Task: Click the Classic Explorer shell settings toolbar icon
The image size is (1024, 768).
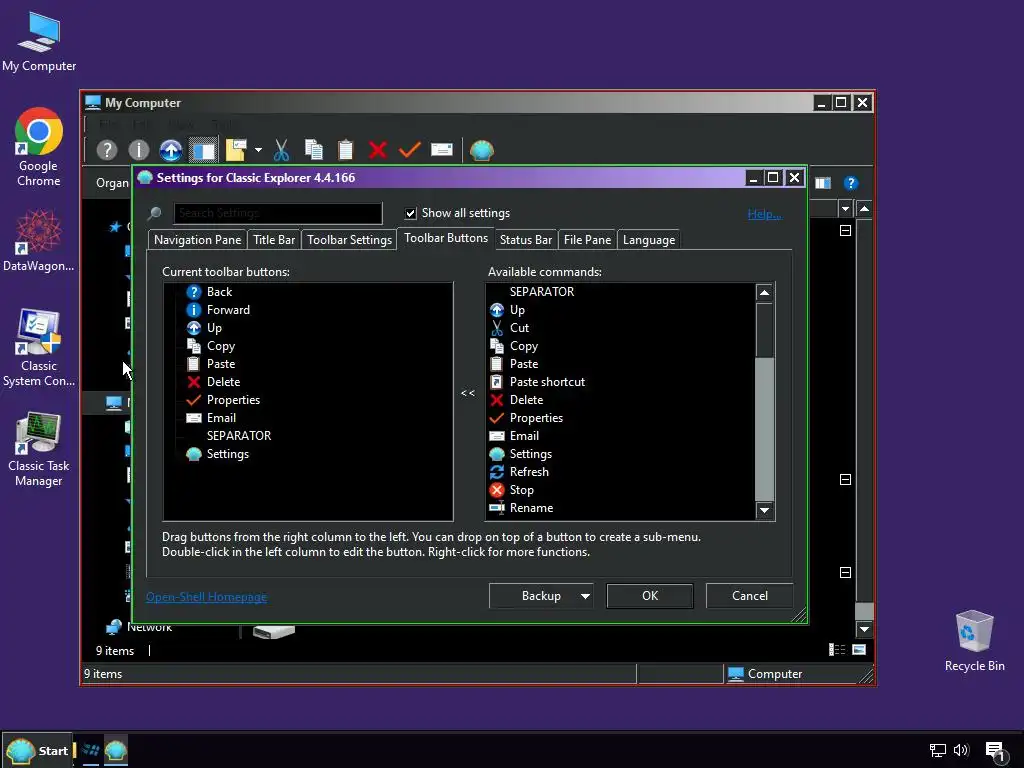Action: click(x=482, y=150)
